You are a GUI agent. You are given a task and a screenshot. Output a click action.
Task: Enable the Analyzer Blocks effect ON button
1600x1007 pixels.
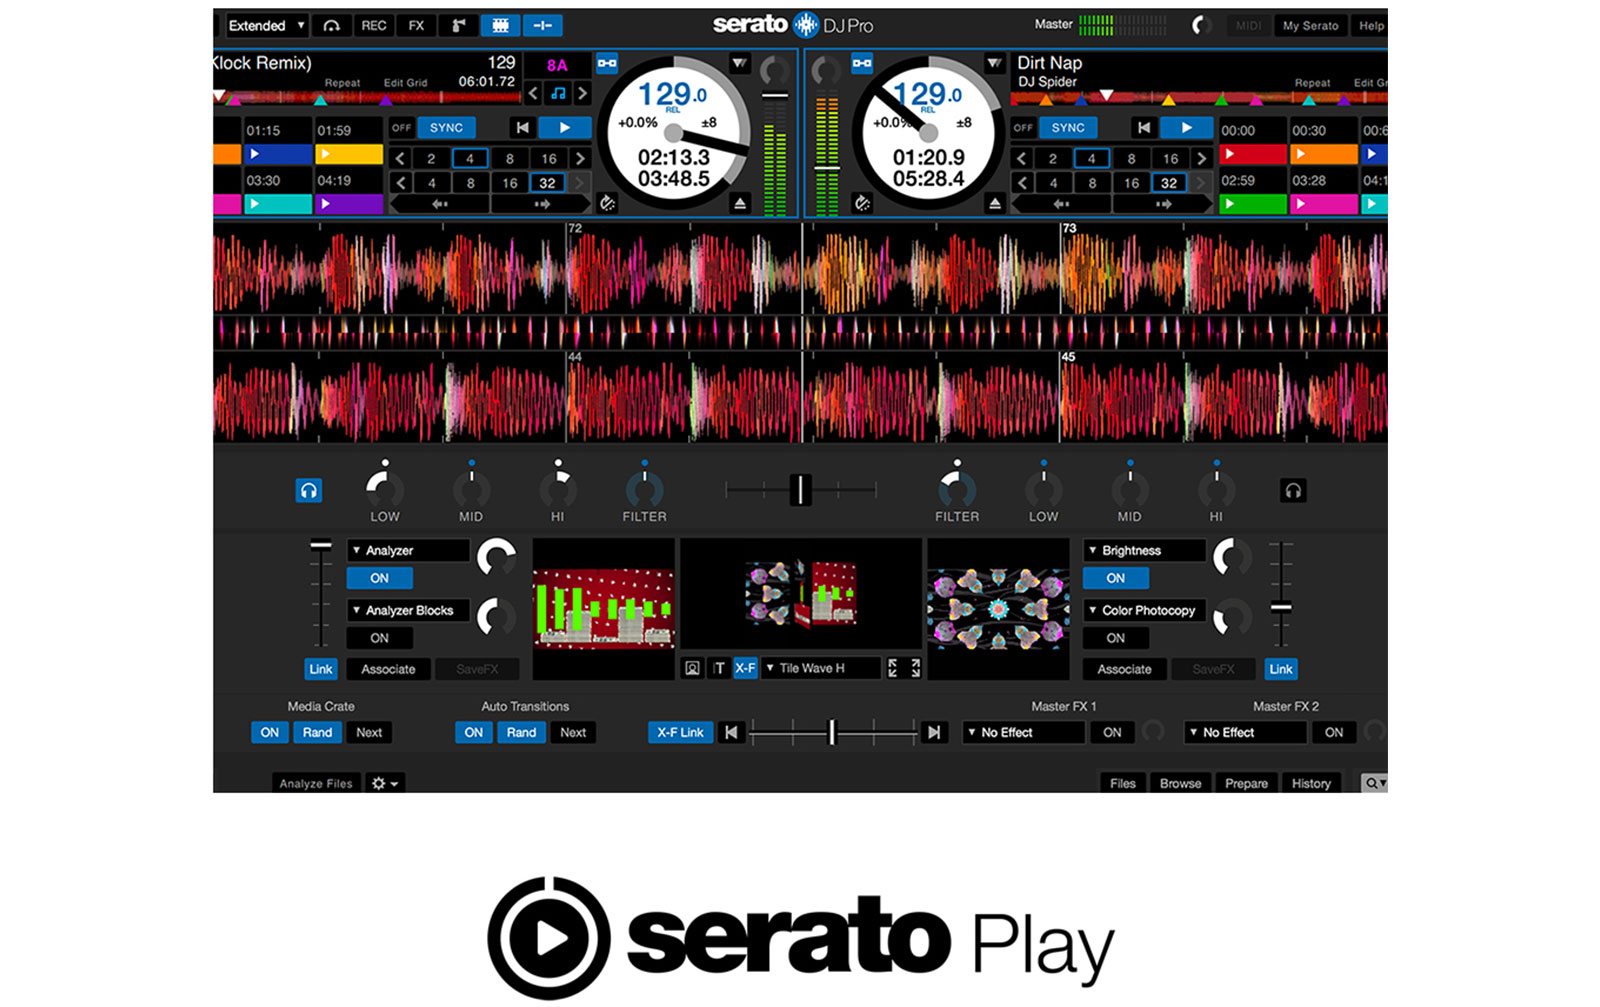click(379, 638)
